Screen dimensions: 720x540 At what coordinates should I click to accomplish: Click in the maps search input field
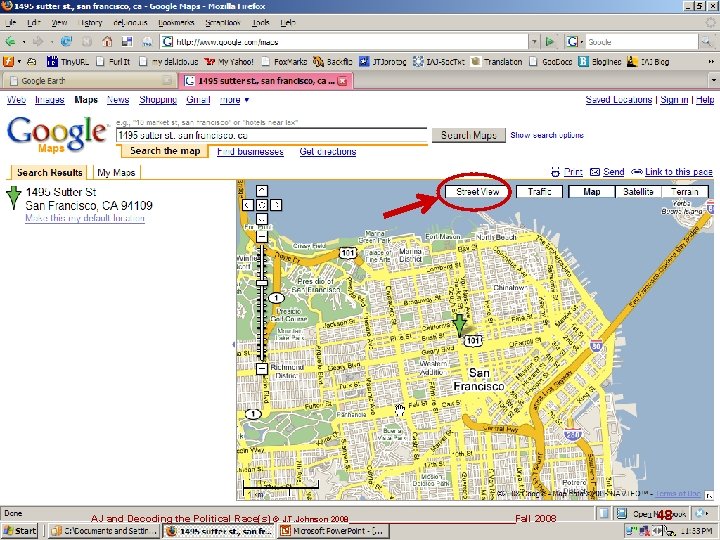coord(272,135)
